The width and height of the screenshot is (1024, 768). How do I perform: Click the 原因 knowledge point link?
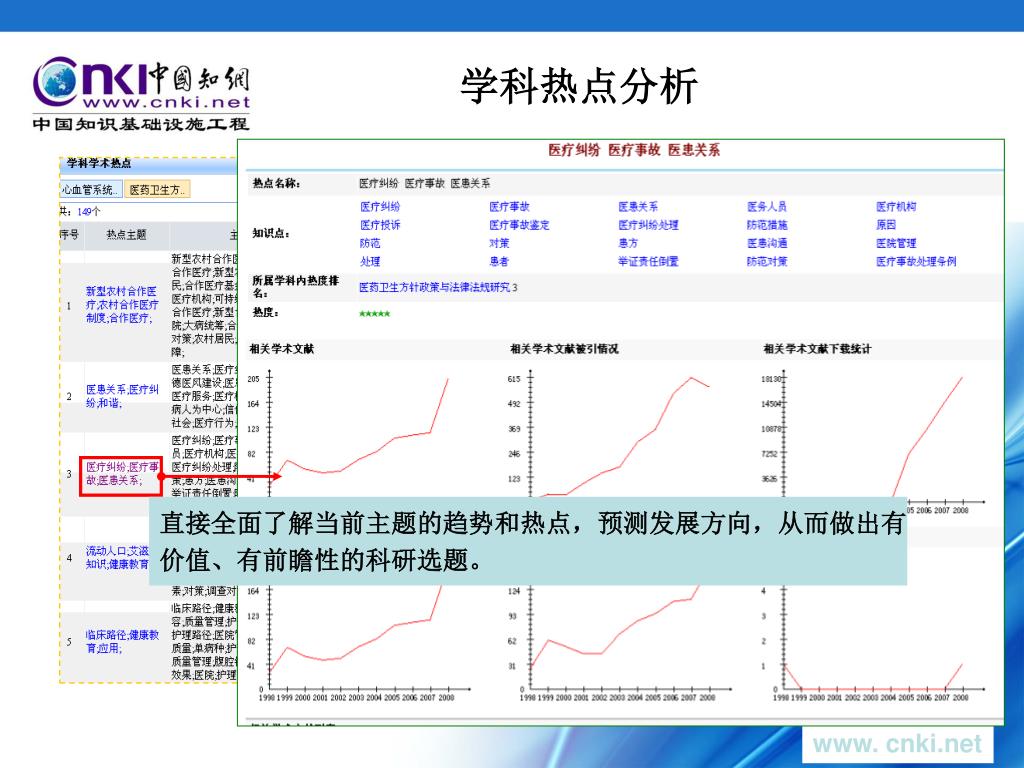pos(886,225)
